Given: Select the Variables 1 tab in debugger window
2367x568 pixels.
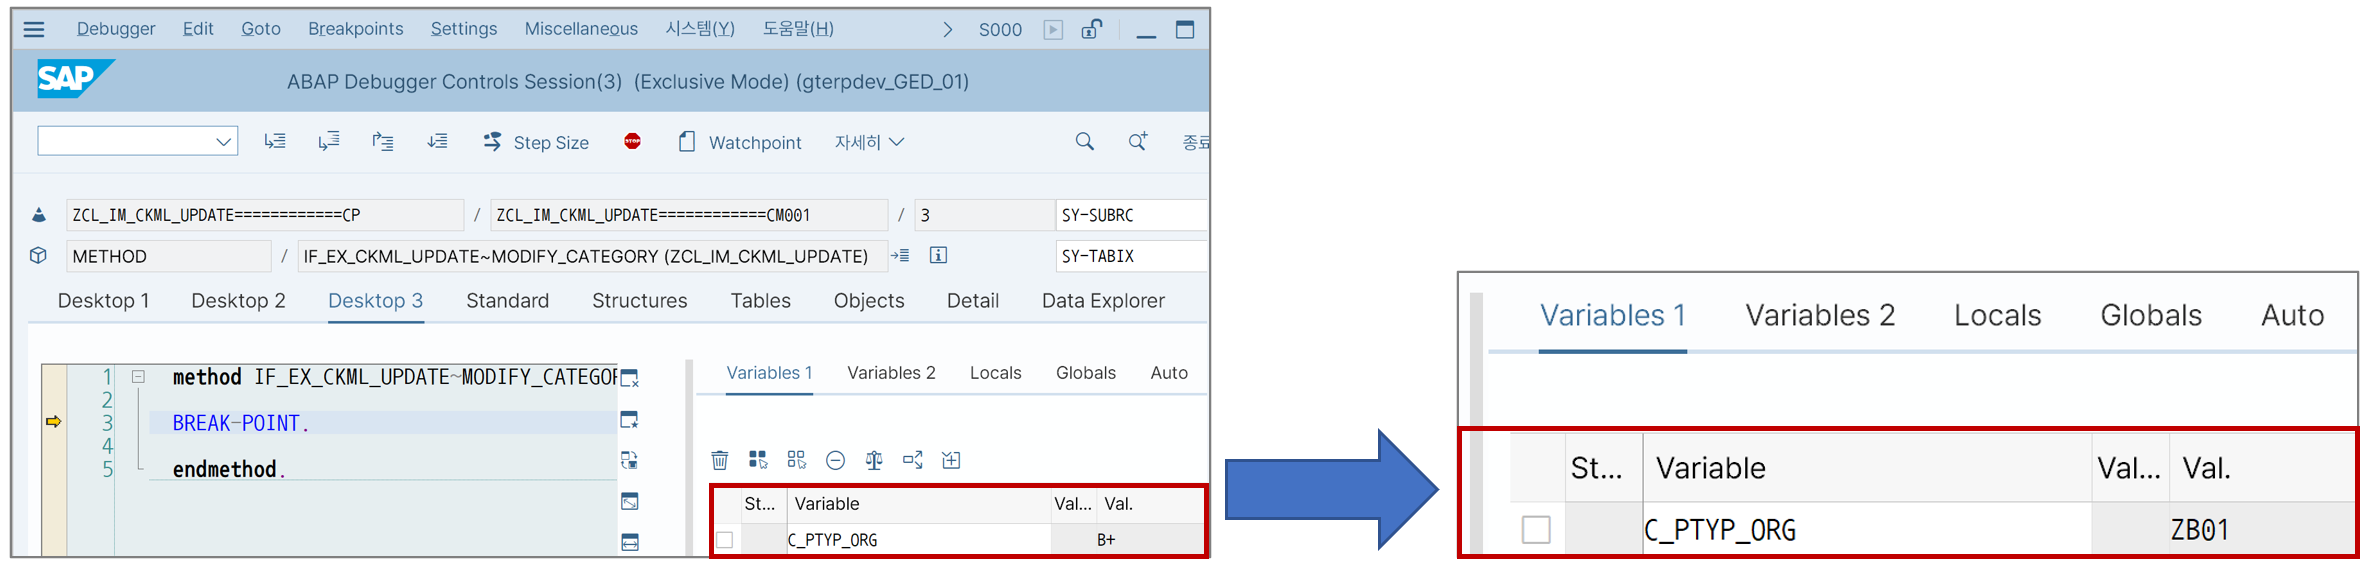Looking at the screenshot, I should coord(769,373).
